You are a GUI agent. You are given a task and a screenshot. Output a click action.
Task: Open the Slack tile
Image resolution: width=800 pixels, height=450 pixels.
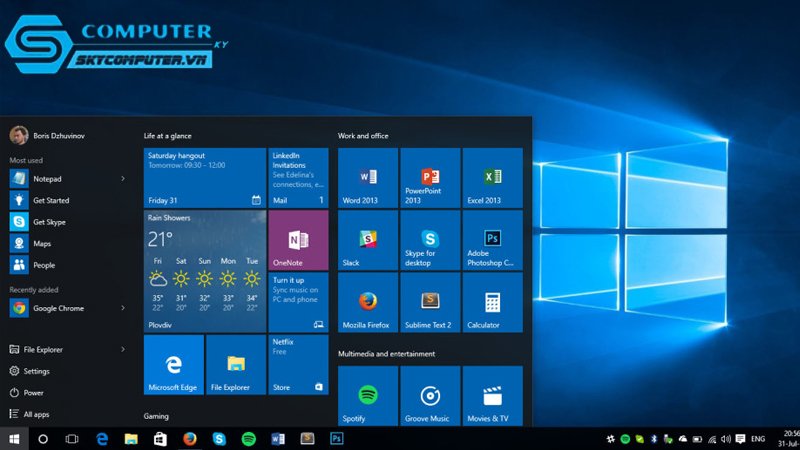click(x=368, y=240)
